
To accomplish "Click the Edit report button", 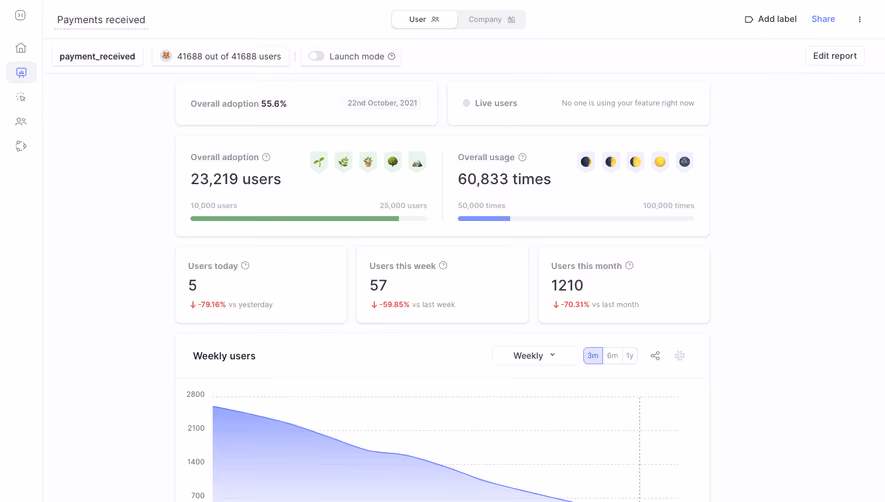I will (x=835, y=56).
